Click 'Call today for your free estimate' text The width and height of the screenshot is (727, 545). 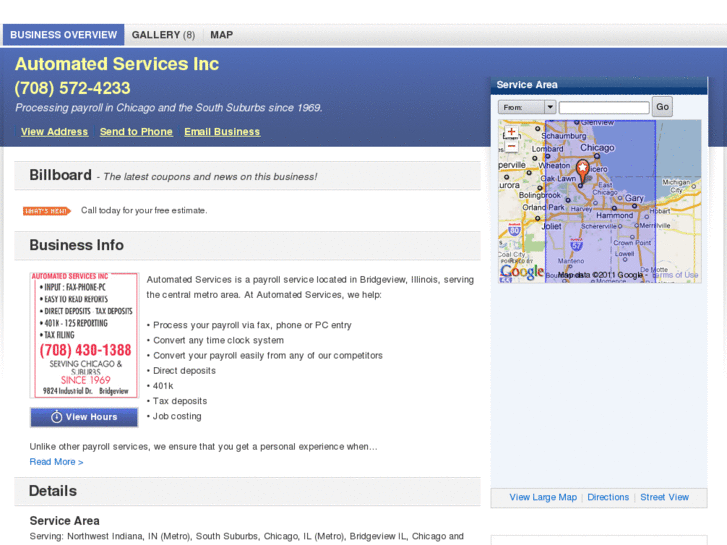coord(144,211)
